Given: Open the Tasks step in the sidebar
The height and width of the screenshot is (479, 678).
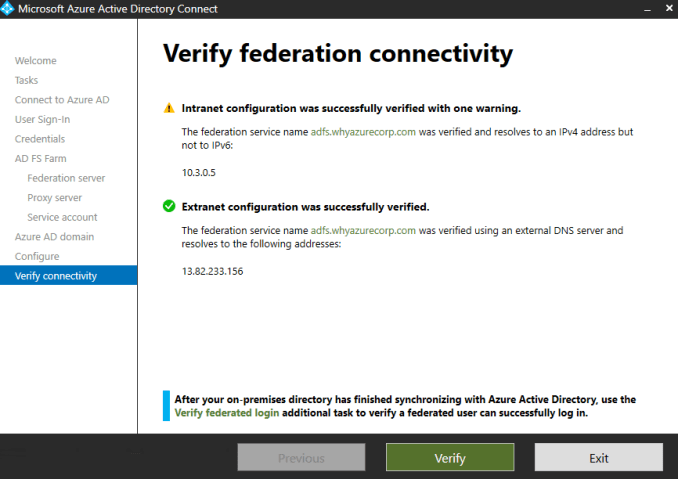Looking at the screenshot, I should [26, 80].
